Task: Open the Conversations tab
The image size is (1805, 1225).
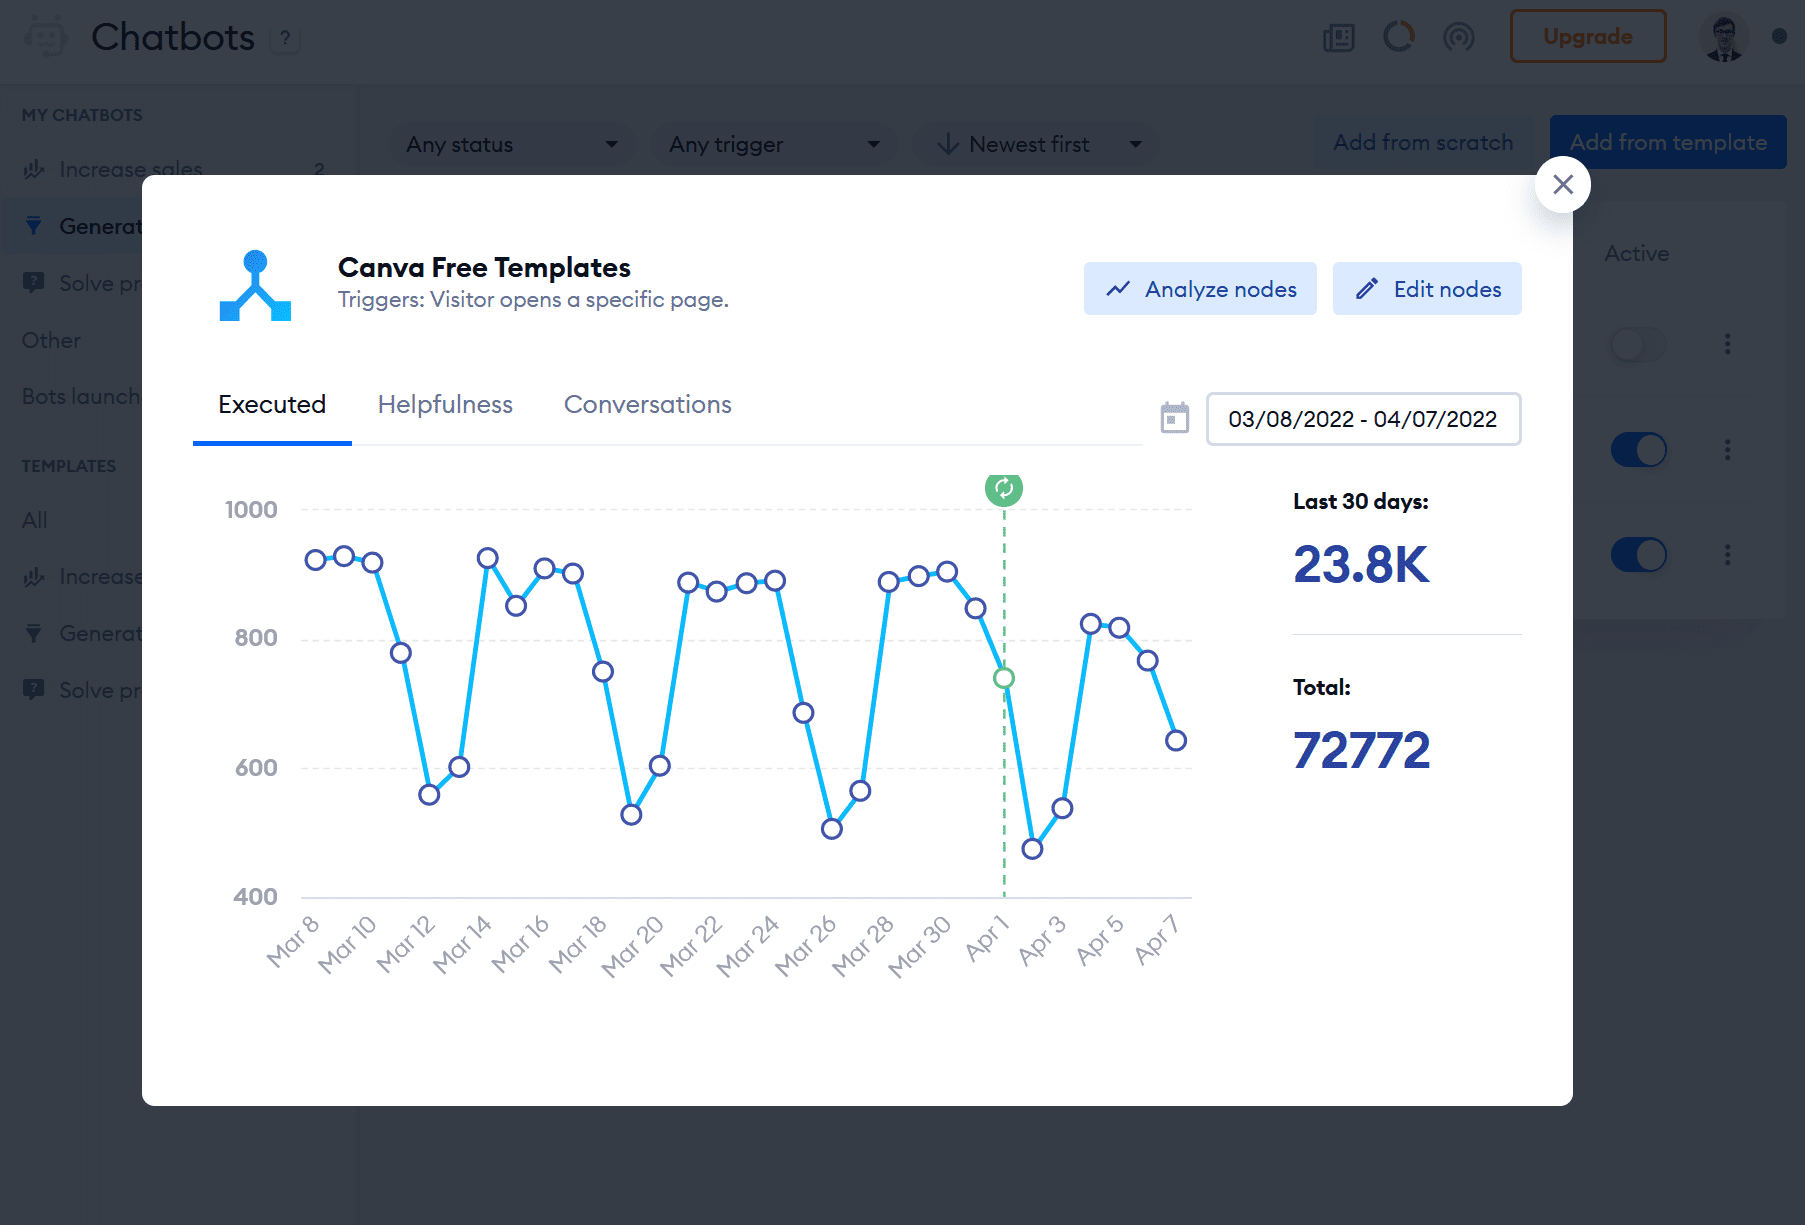Action: [x=648, y=405]
